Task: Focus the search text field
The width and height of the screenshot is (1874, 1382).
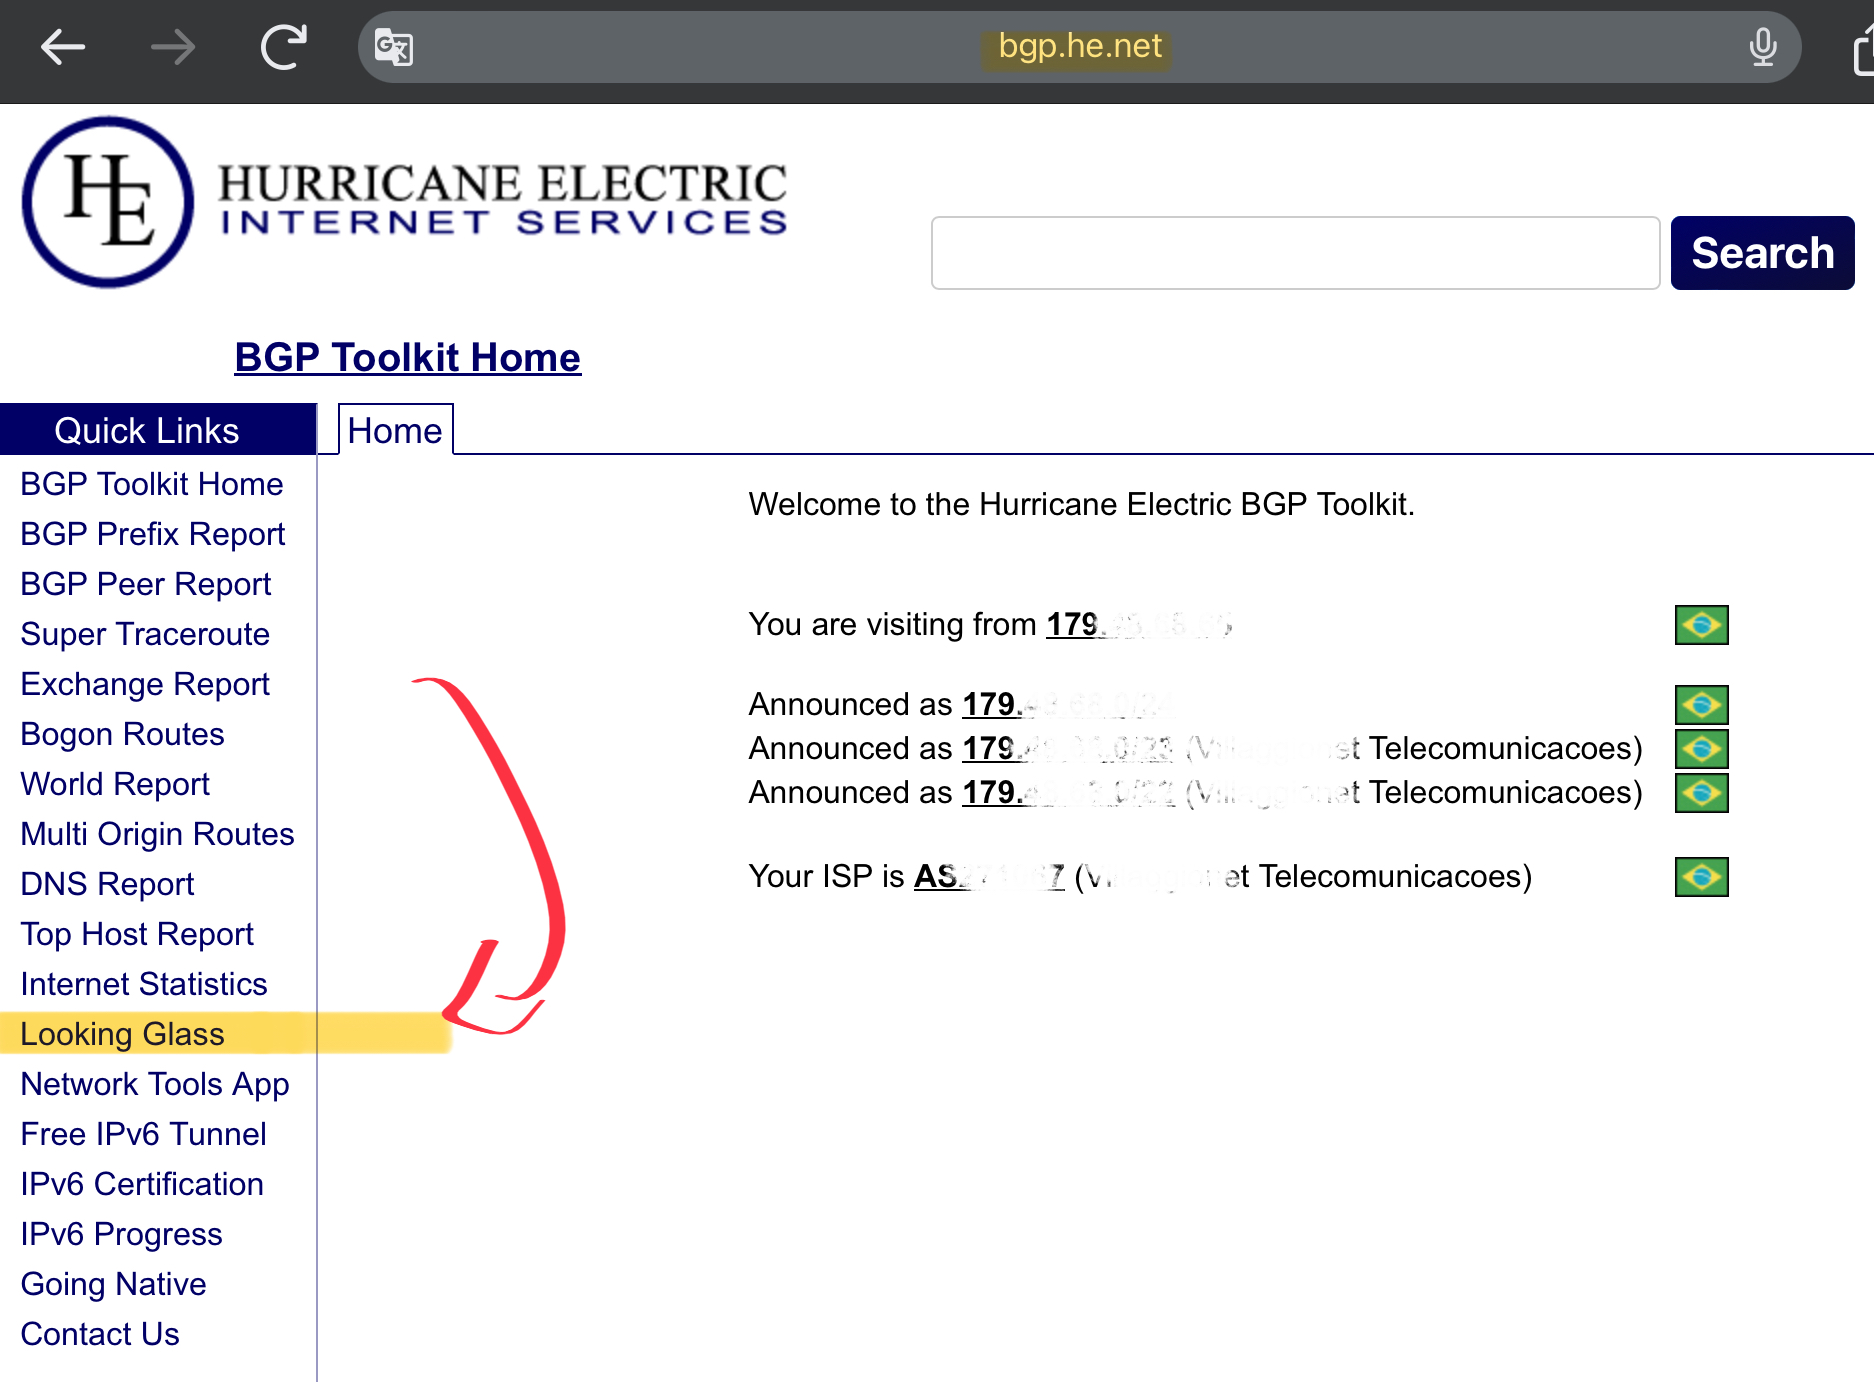Action: (x=1295, y=253)
